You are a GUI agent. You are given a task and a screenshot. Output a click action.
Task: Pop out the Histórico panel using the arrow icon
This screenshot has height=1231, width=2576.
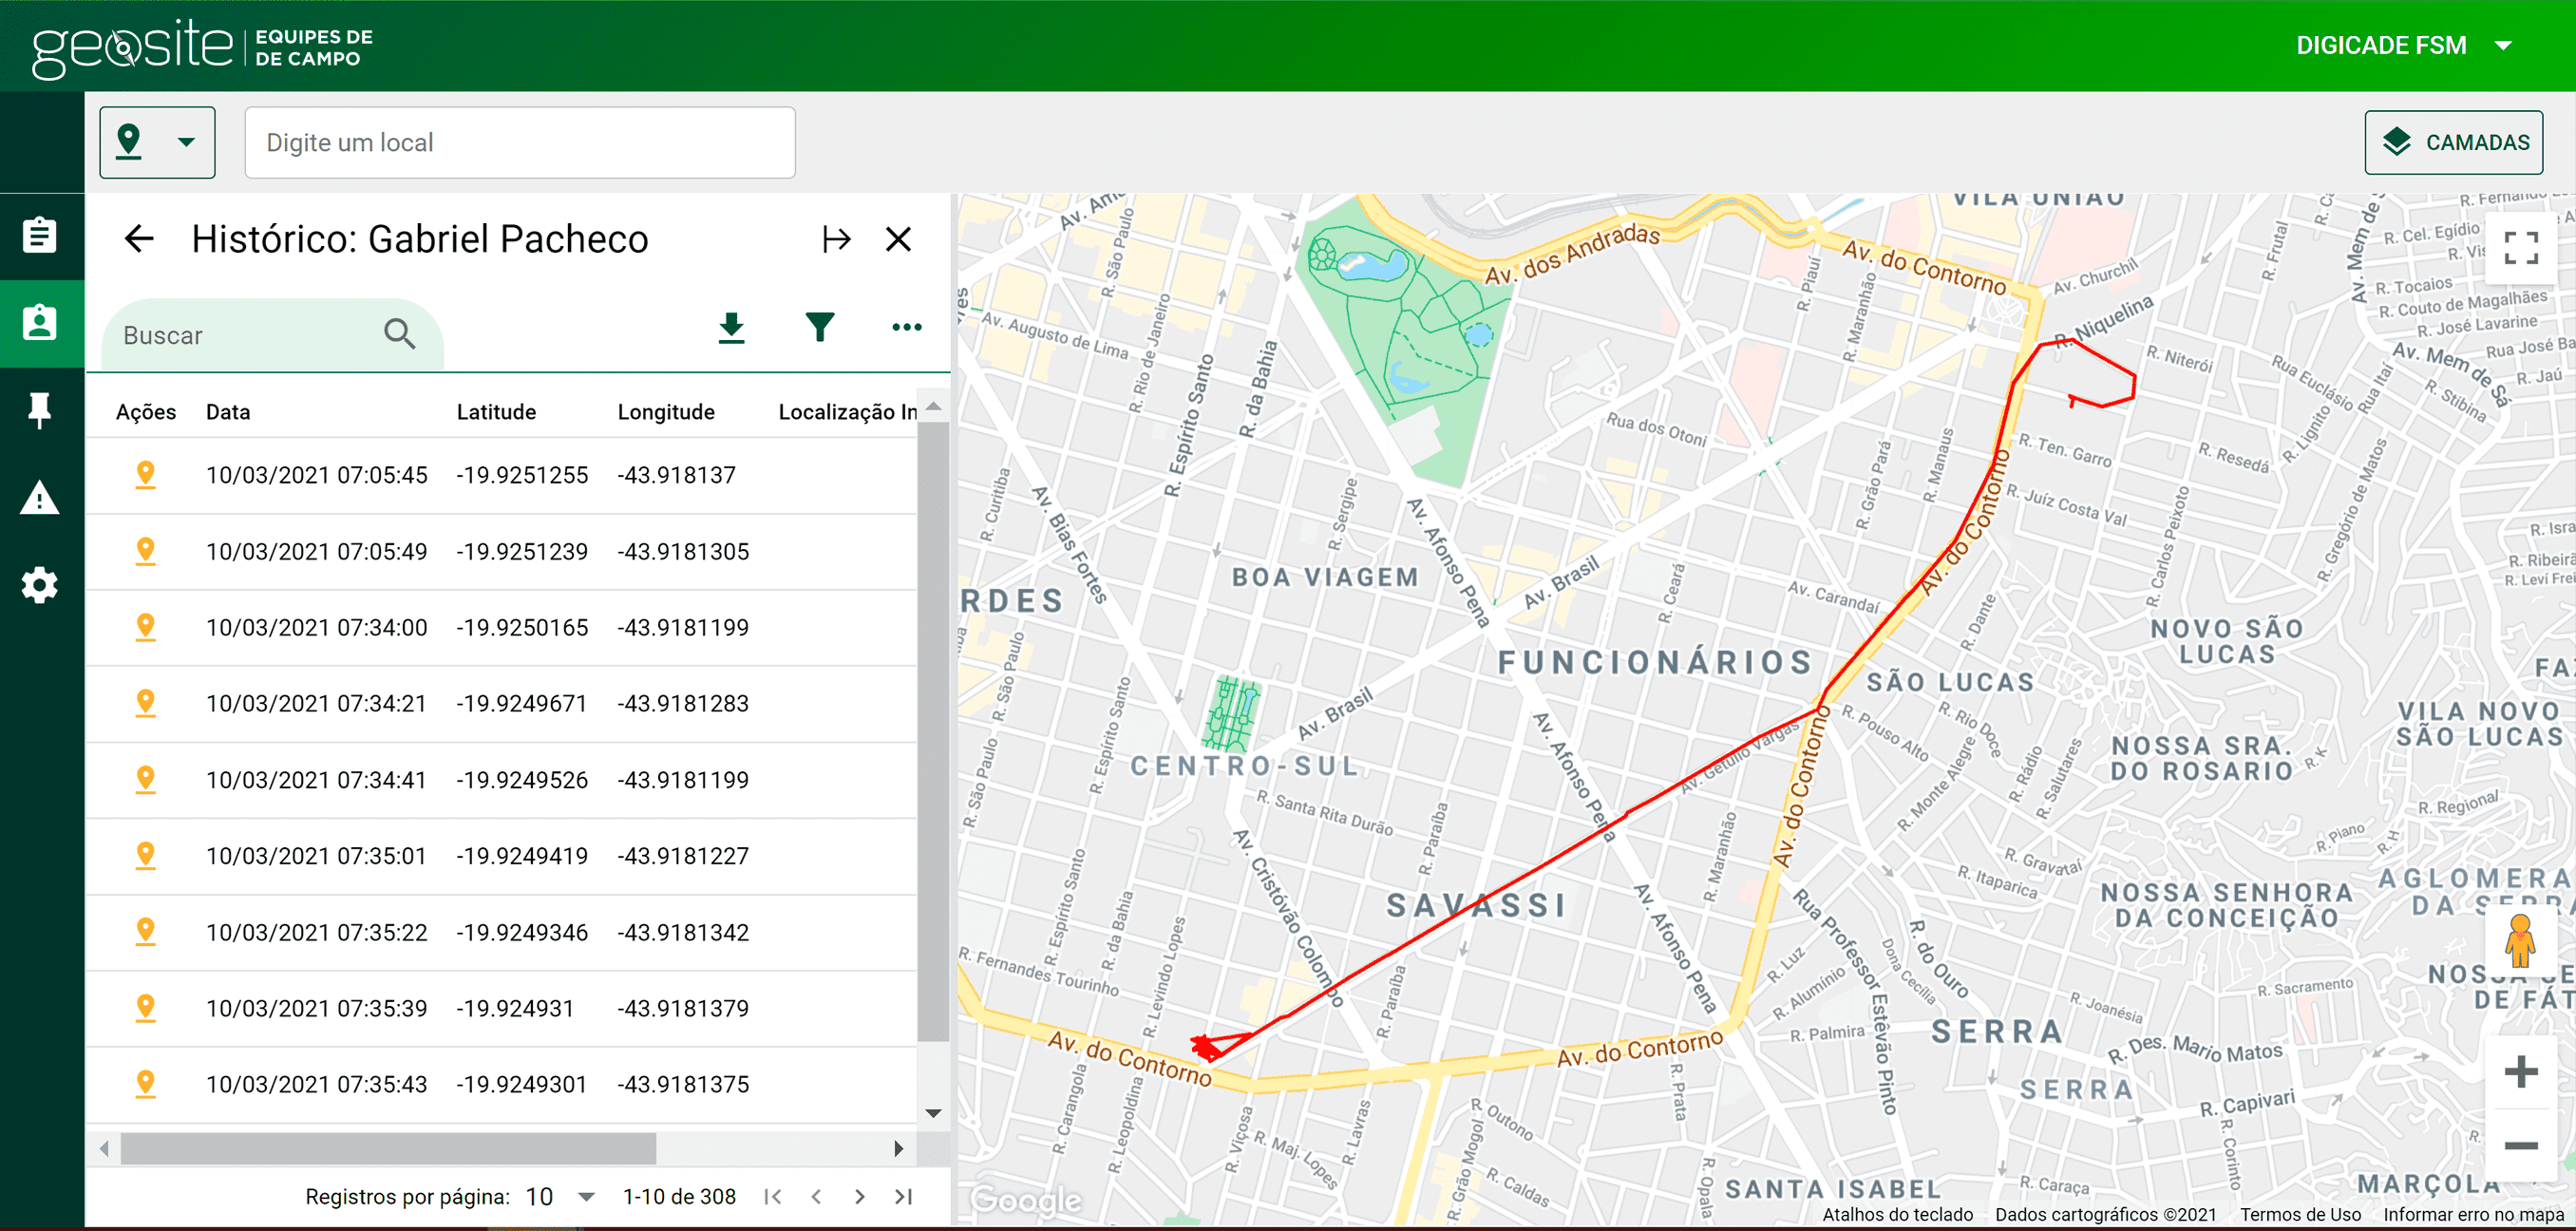tap(837, 239)
